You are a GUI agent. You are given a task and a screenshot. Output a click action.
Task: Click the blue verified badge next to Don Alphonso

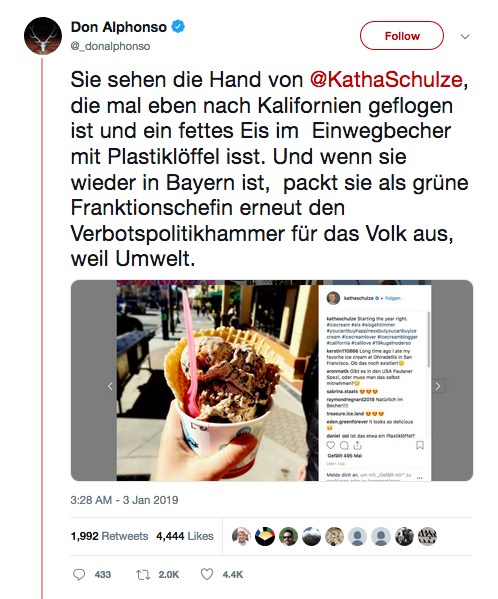(178, 27)
